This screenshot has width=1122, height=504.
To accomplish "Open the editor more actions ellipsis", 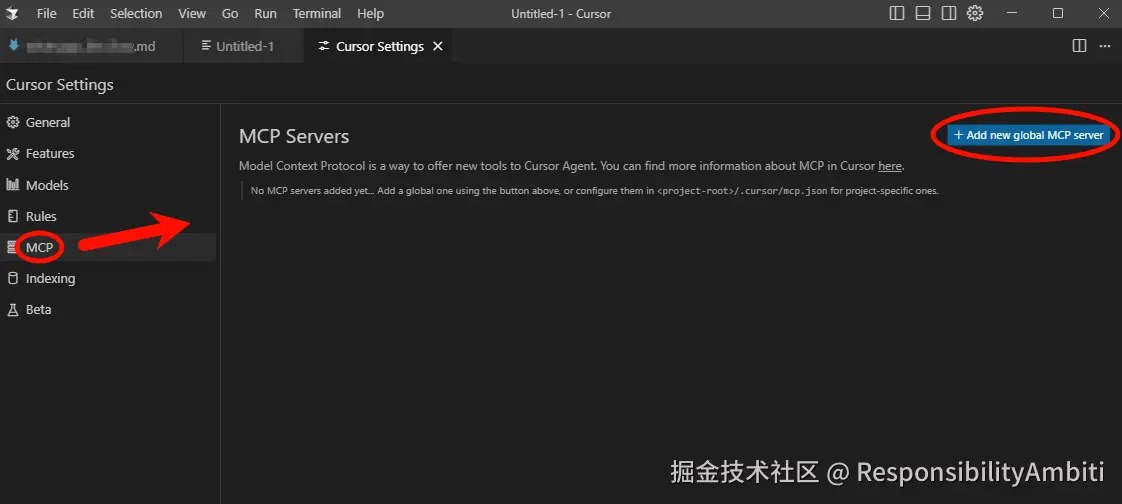I will pyautogui.click(x=1104, y=46).
